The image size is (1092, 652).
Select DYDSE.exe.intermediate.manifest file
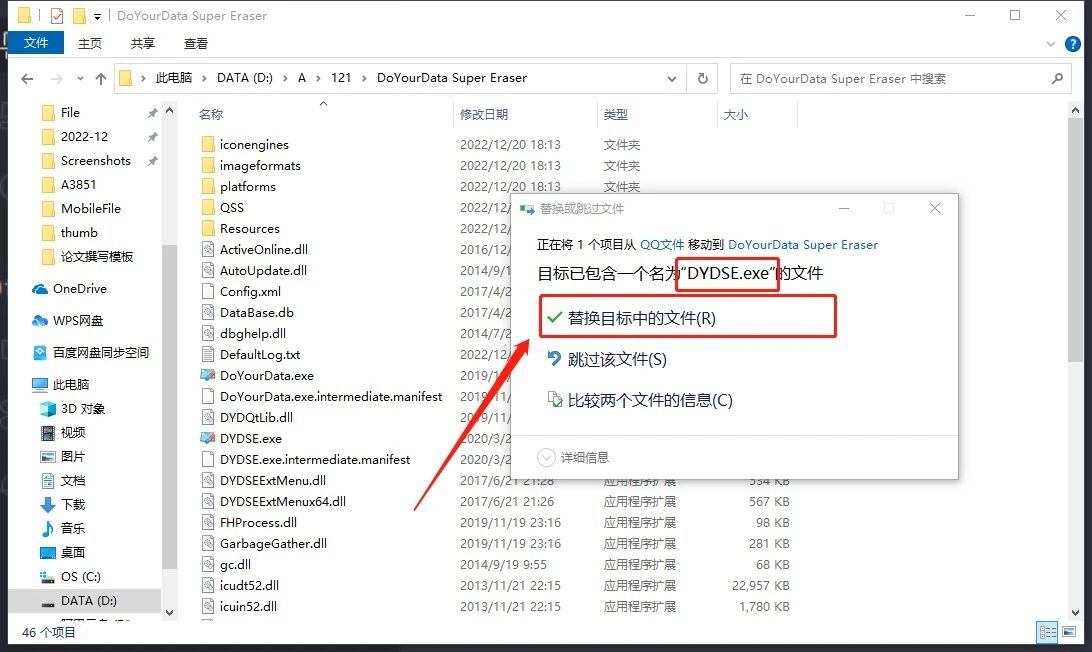pos(315,459)
